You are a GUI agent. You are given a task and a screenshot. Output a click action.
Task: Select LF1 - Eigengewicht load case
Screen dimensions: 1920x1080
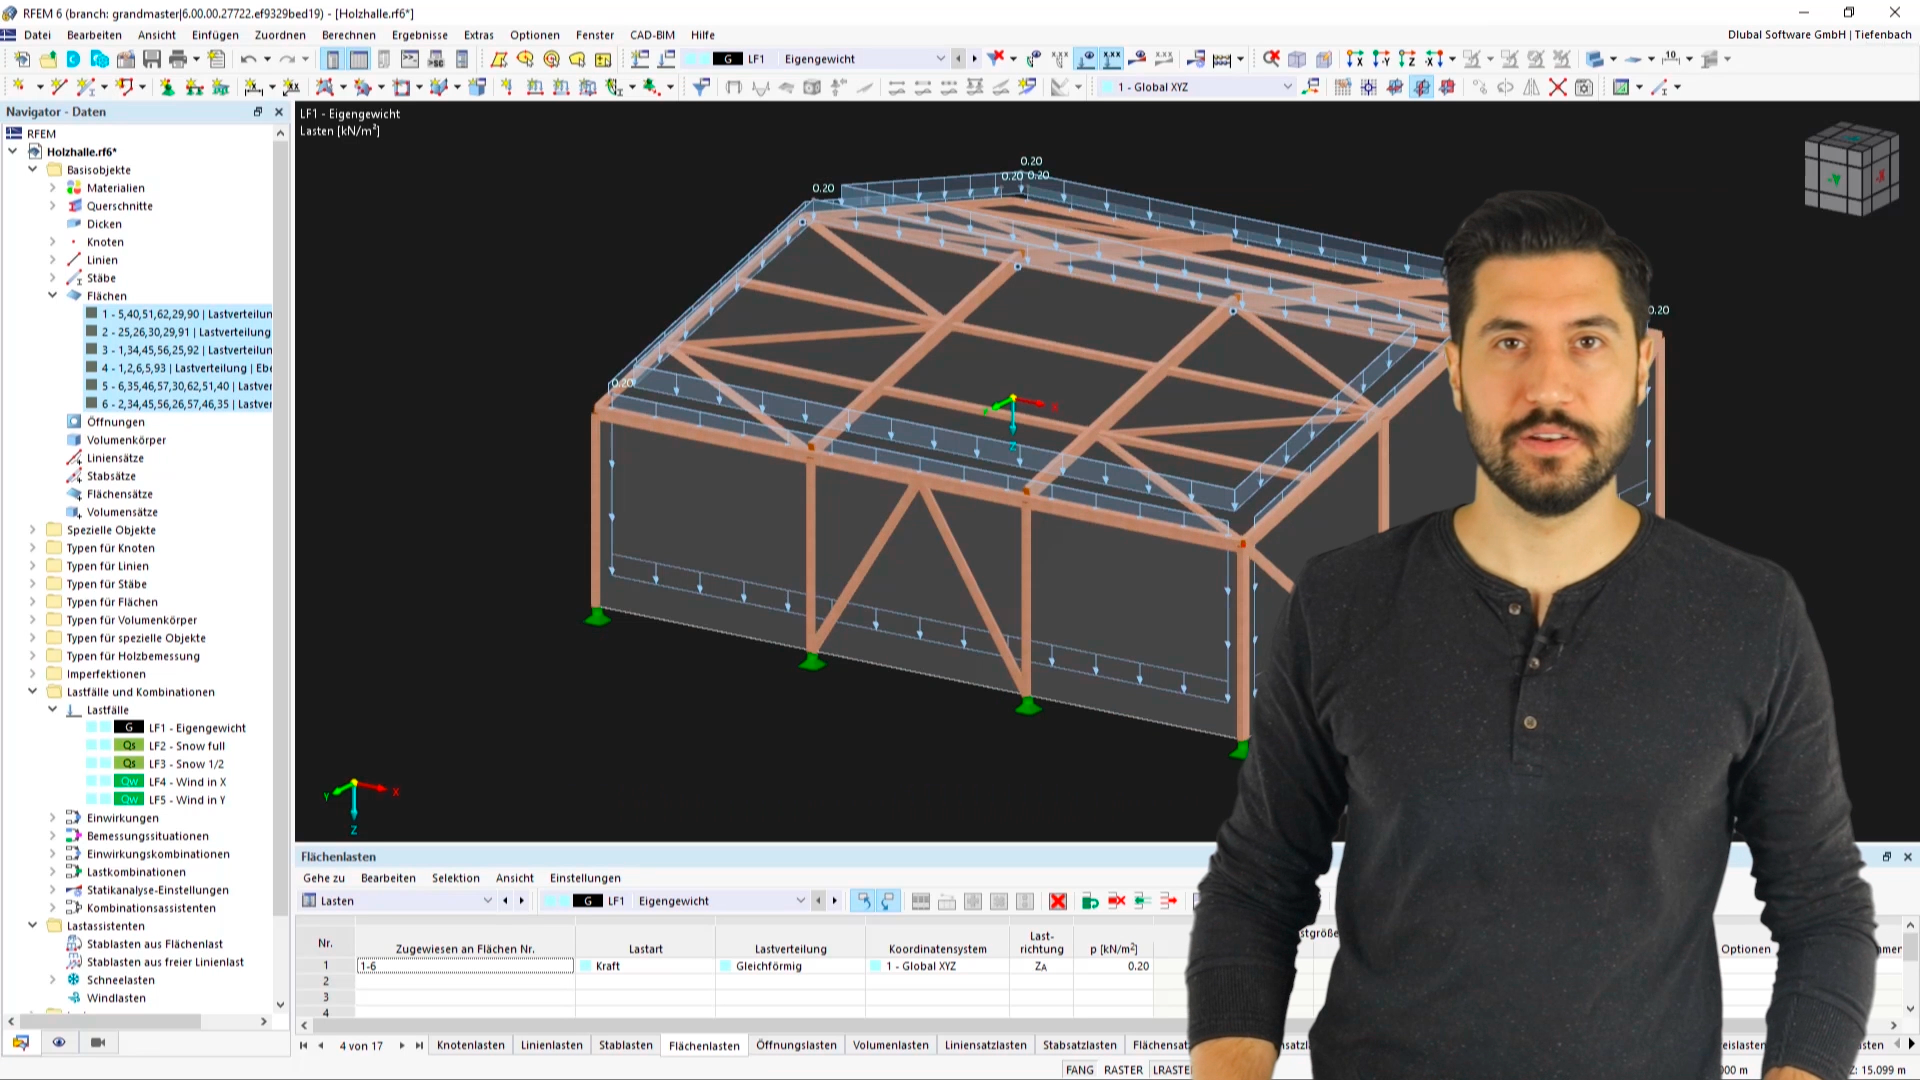(x=196, y=728)
